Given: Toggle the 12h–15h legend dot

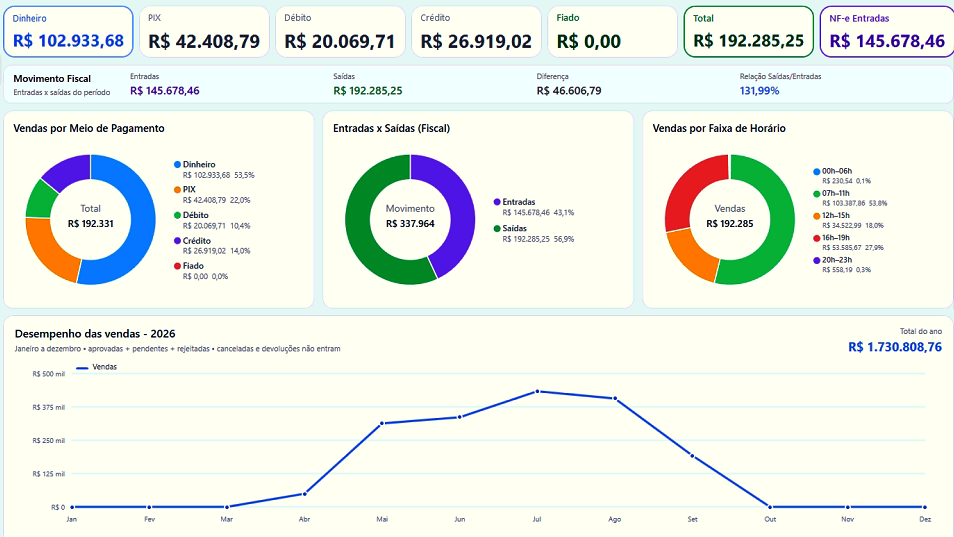Looking at the screenshot, I should point(816,216).
